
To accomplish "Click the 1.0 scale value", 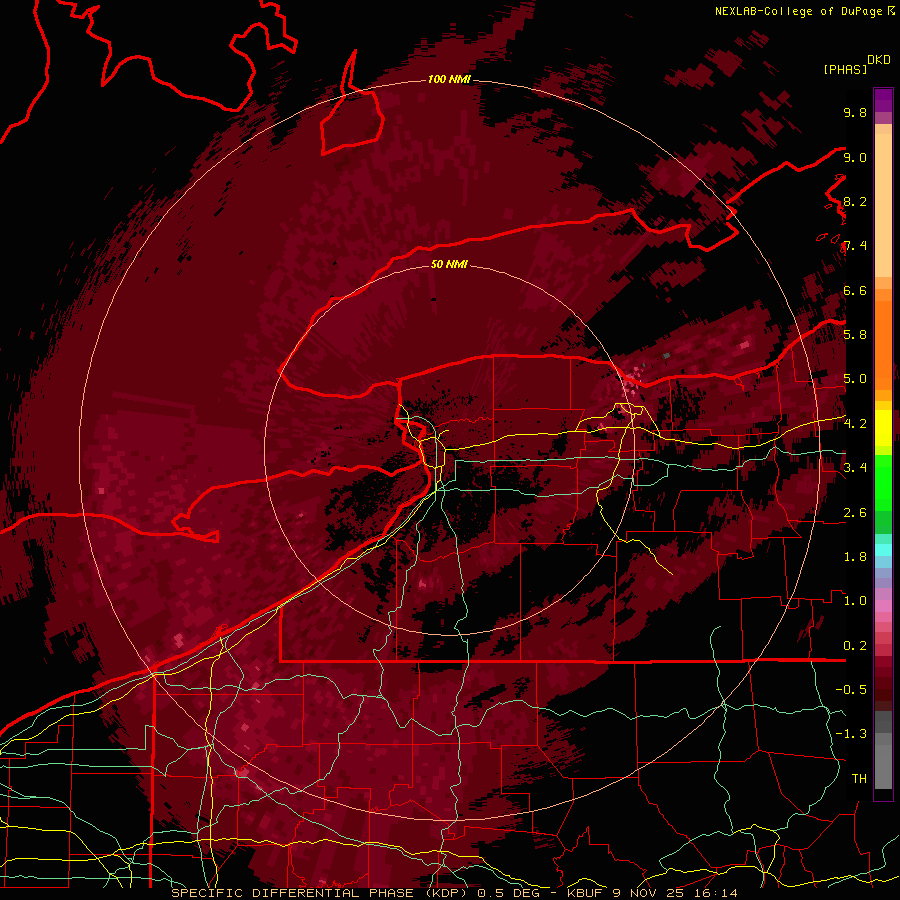I will [x=855, y=601].
